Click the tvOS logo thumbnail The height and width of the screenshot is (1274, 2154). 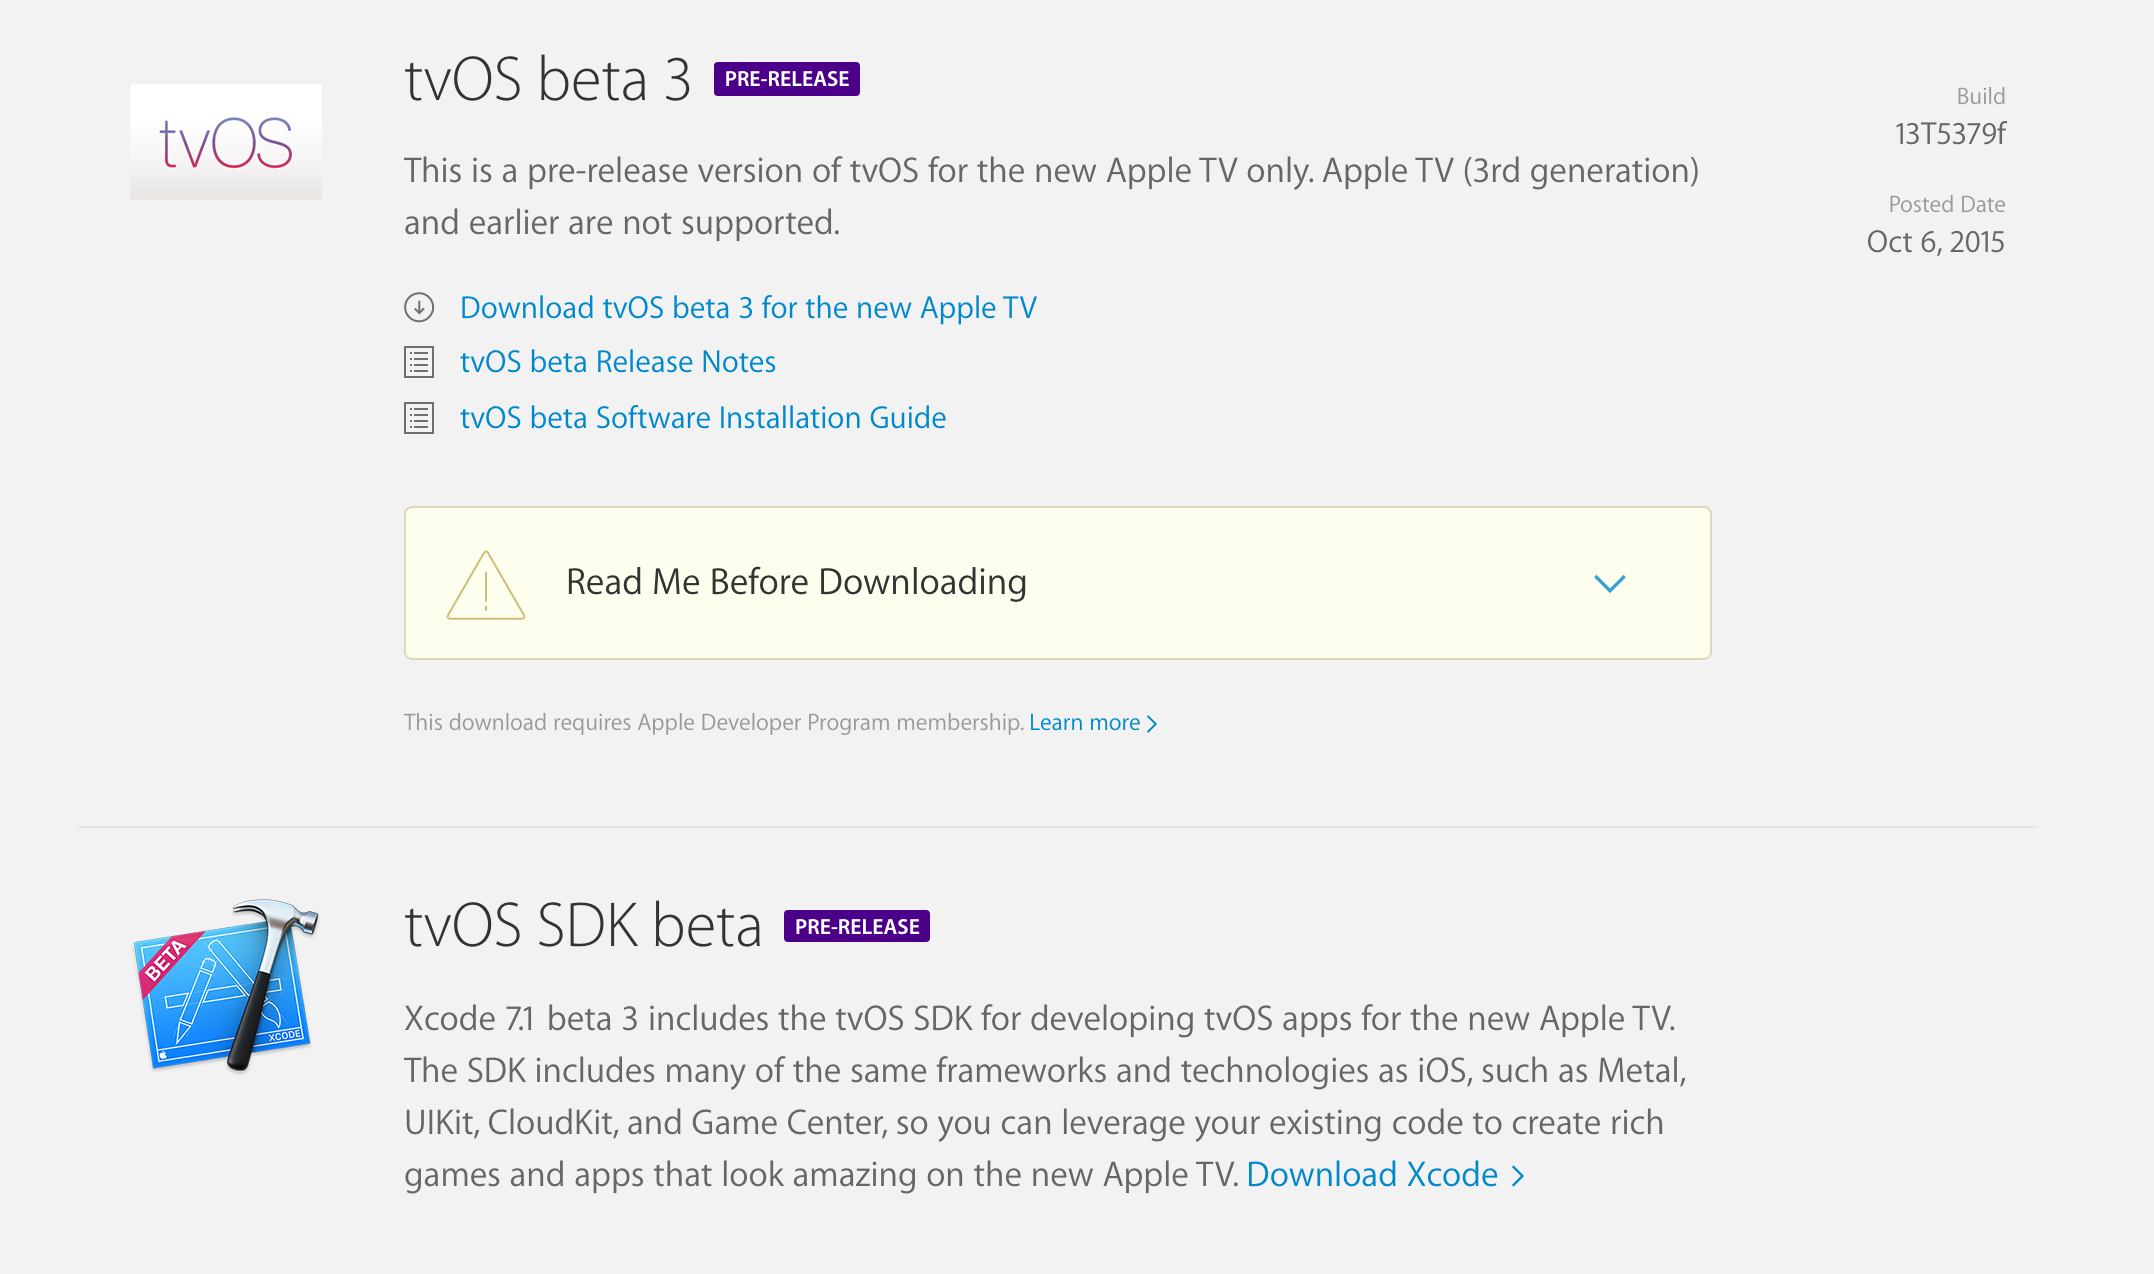point(226,142)
